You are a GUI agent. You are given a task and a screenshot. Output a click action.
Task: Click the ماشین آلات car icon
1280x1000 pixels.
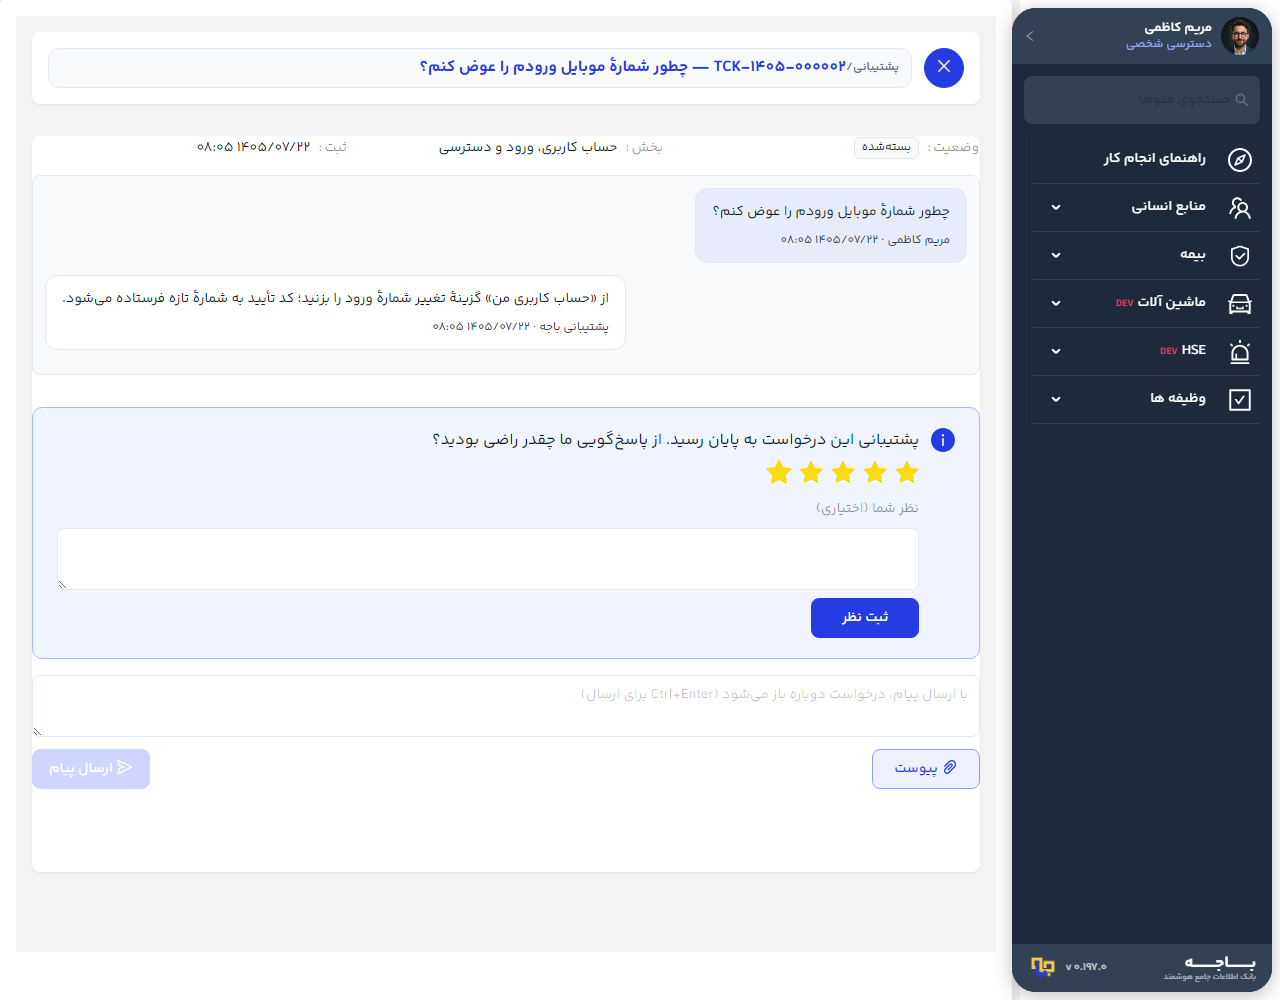pyautogui.click(x=1240, y=304)
